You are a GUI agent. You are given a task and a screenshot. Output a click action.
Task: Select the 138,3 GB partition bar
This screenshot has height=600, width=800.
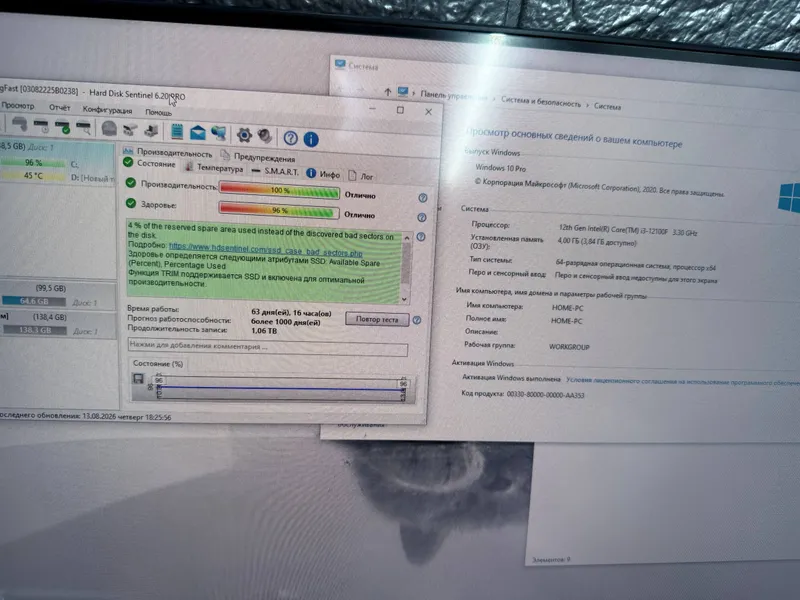point(35,330)
